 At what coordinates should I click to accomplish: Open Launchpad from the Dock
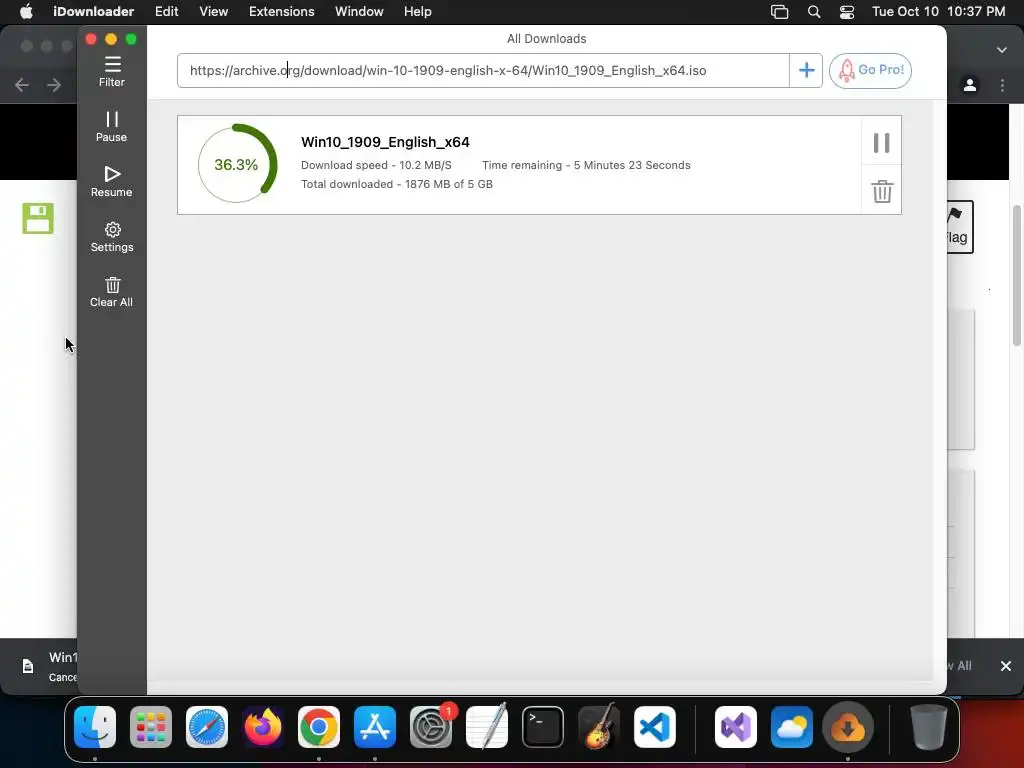151,727
